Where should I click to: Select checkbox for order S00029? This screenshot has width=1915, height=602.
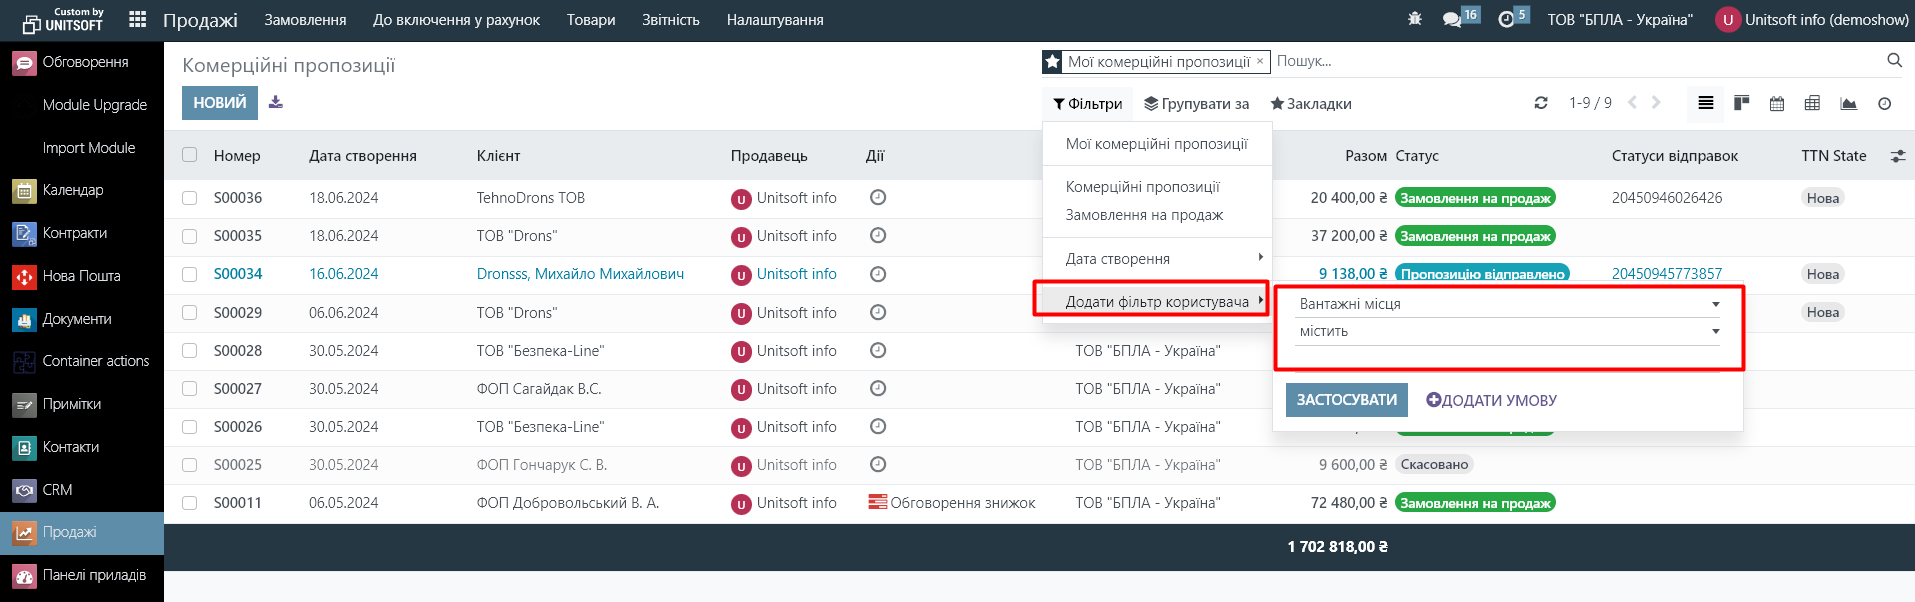(190, 313)
